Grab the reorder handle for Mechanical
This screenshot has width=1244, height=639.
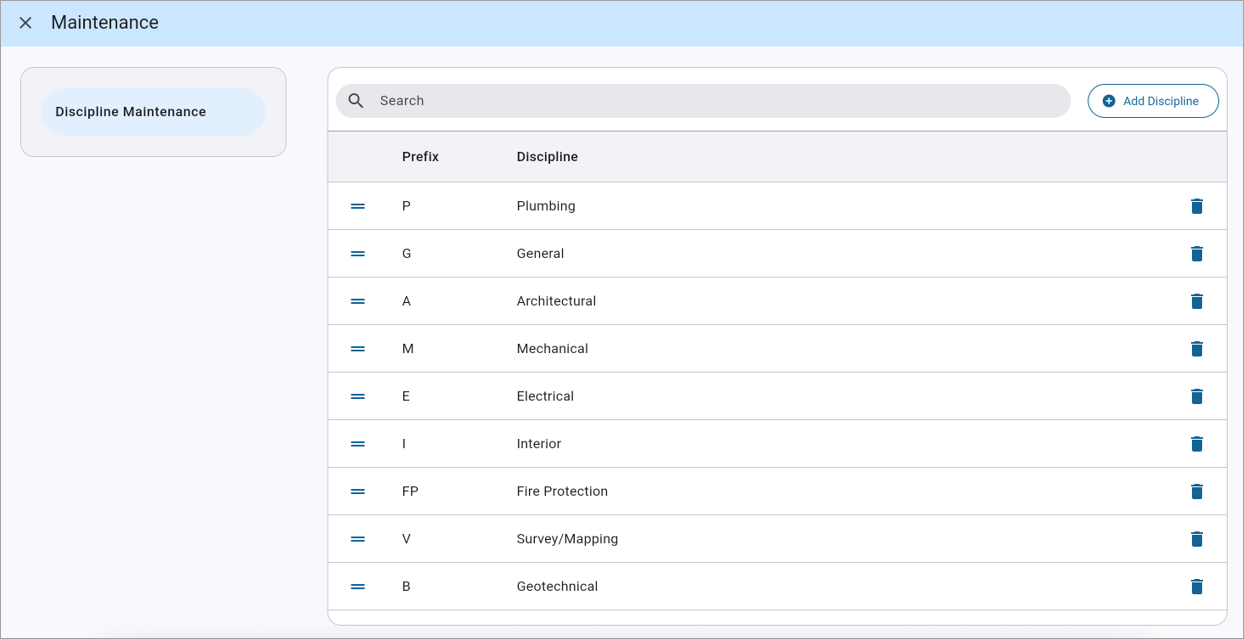click(x=358, y=349)
